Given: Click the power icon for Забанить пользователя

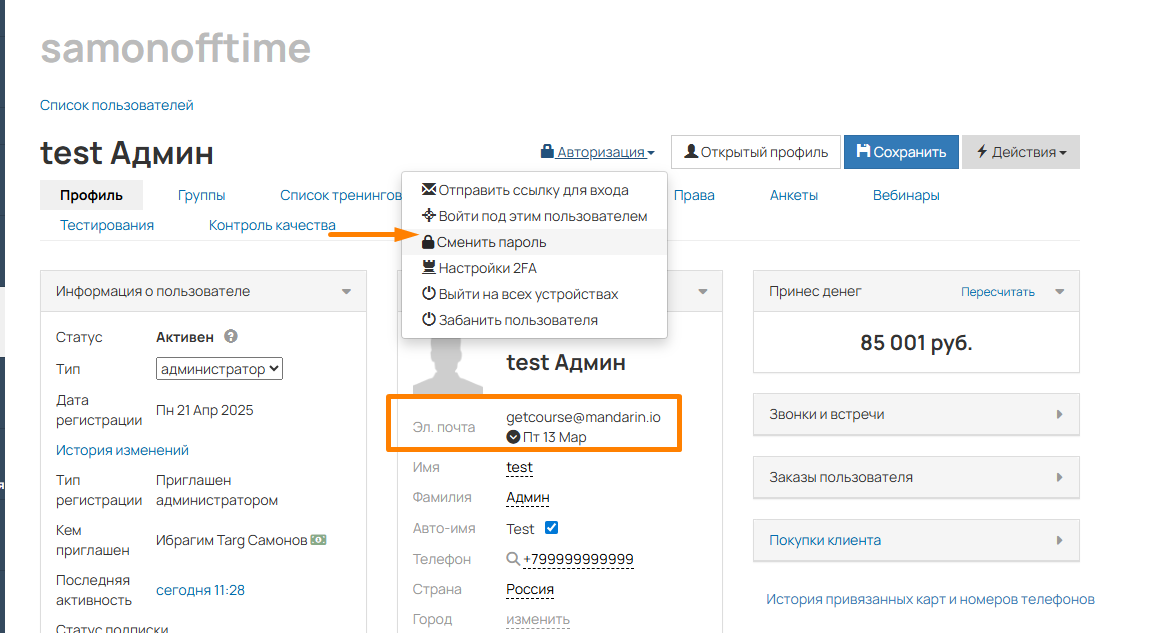Looking at the screenshot, I should [429, 320].
